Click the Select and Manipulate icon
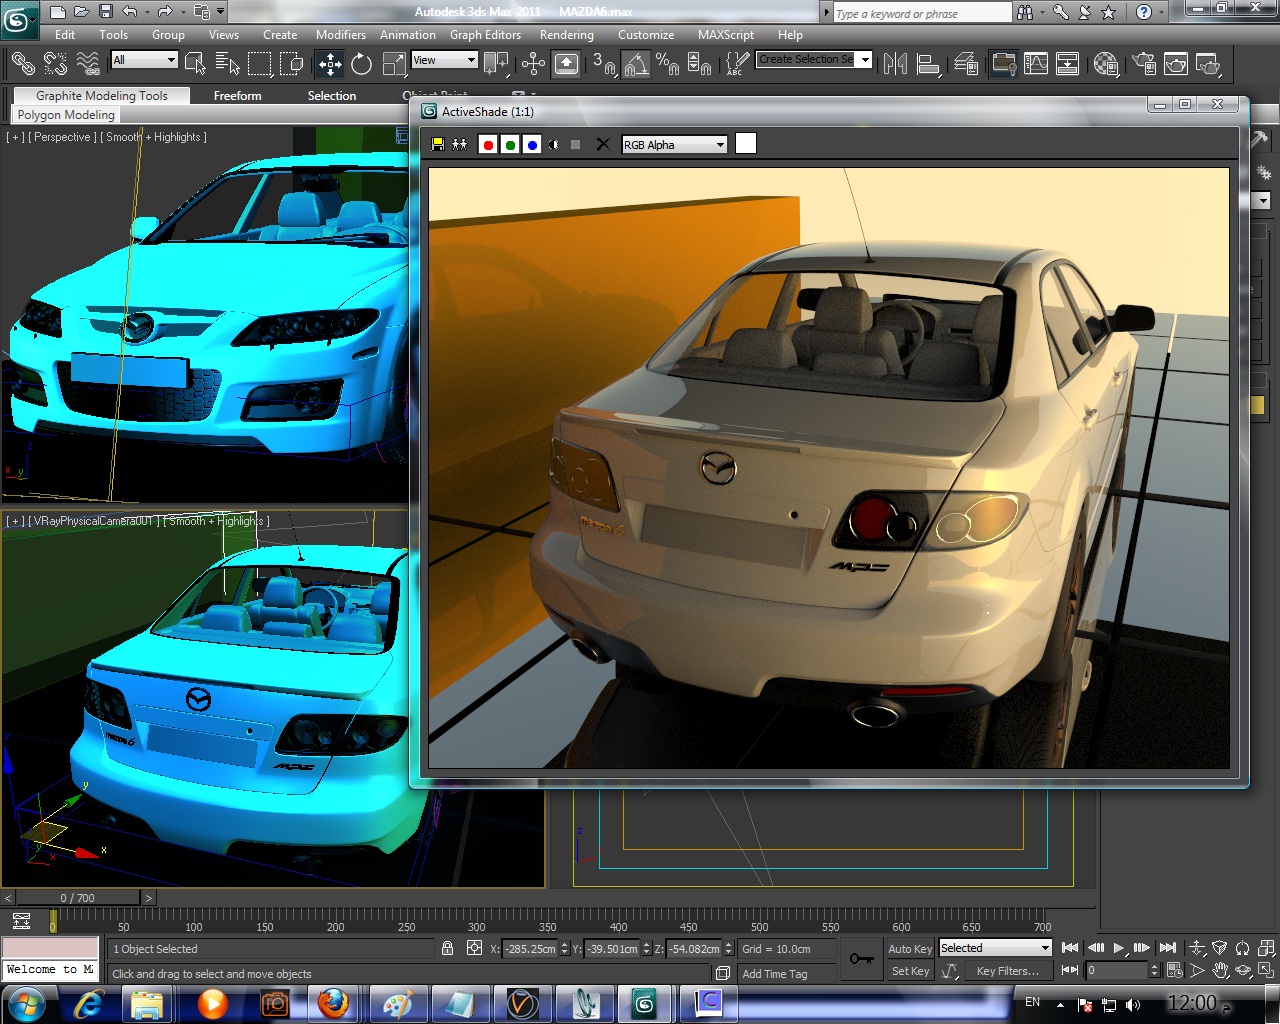 tap(533, 64)
